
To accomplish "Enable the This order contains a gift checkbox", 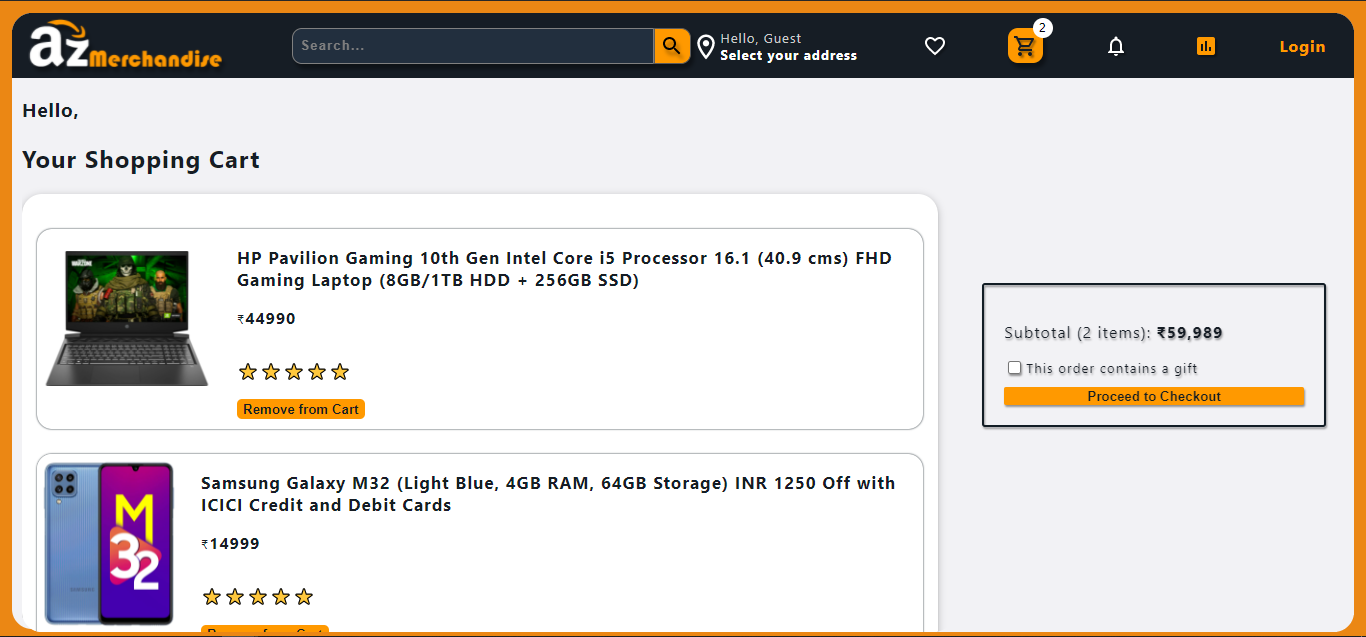I will point(1014,368).
